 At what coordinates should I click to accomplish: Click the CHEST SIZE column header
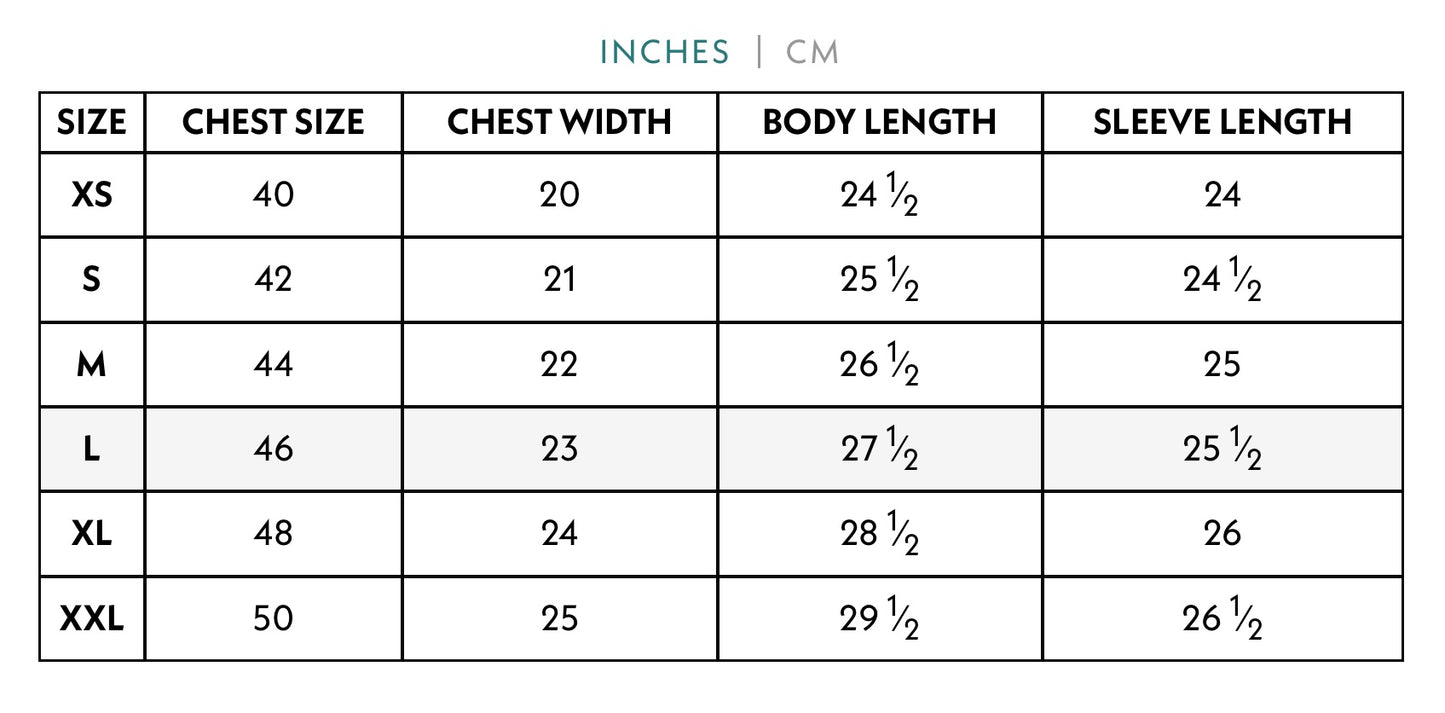273,123
